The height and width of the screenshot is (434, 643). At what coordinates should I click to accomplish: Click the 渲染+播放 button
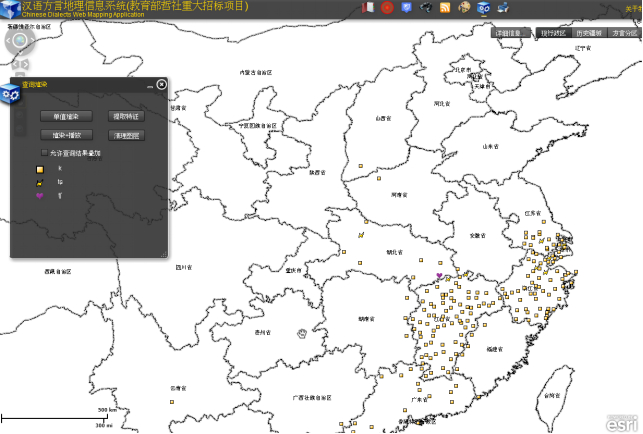point(66,135)
